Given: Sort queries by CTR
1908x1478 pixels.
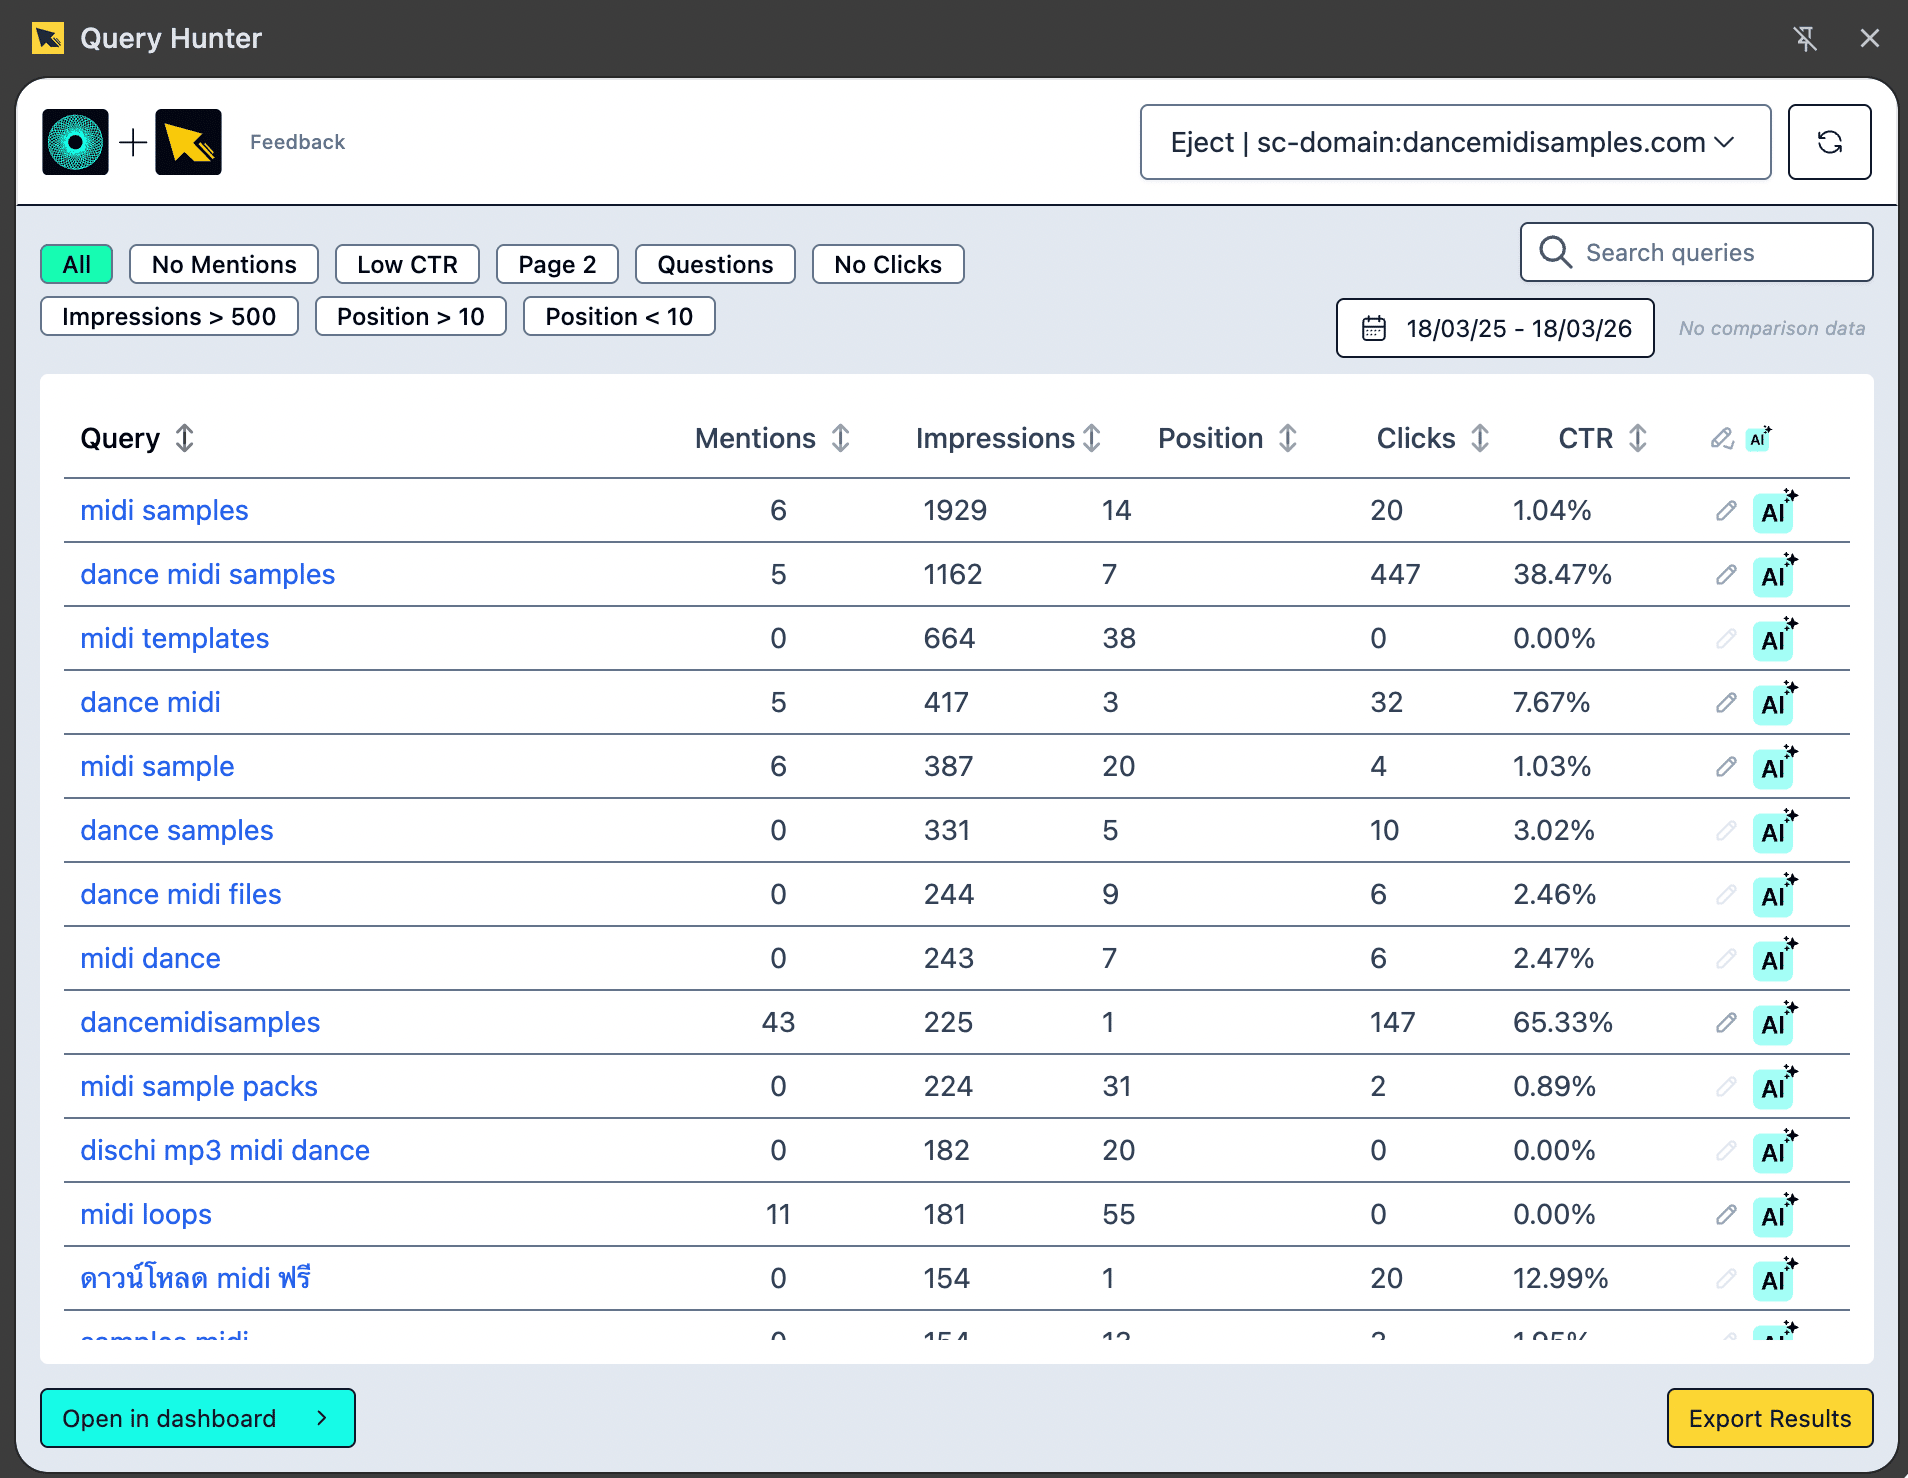Looking at the screenshot, I should click(x=1637, y=438).
